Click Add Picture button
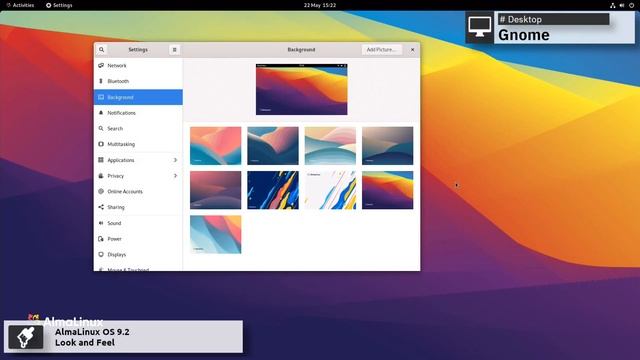The width and height of the screenshot is (640, 360). 381,50
